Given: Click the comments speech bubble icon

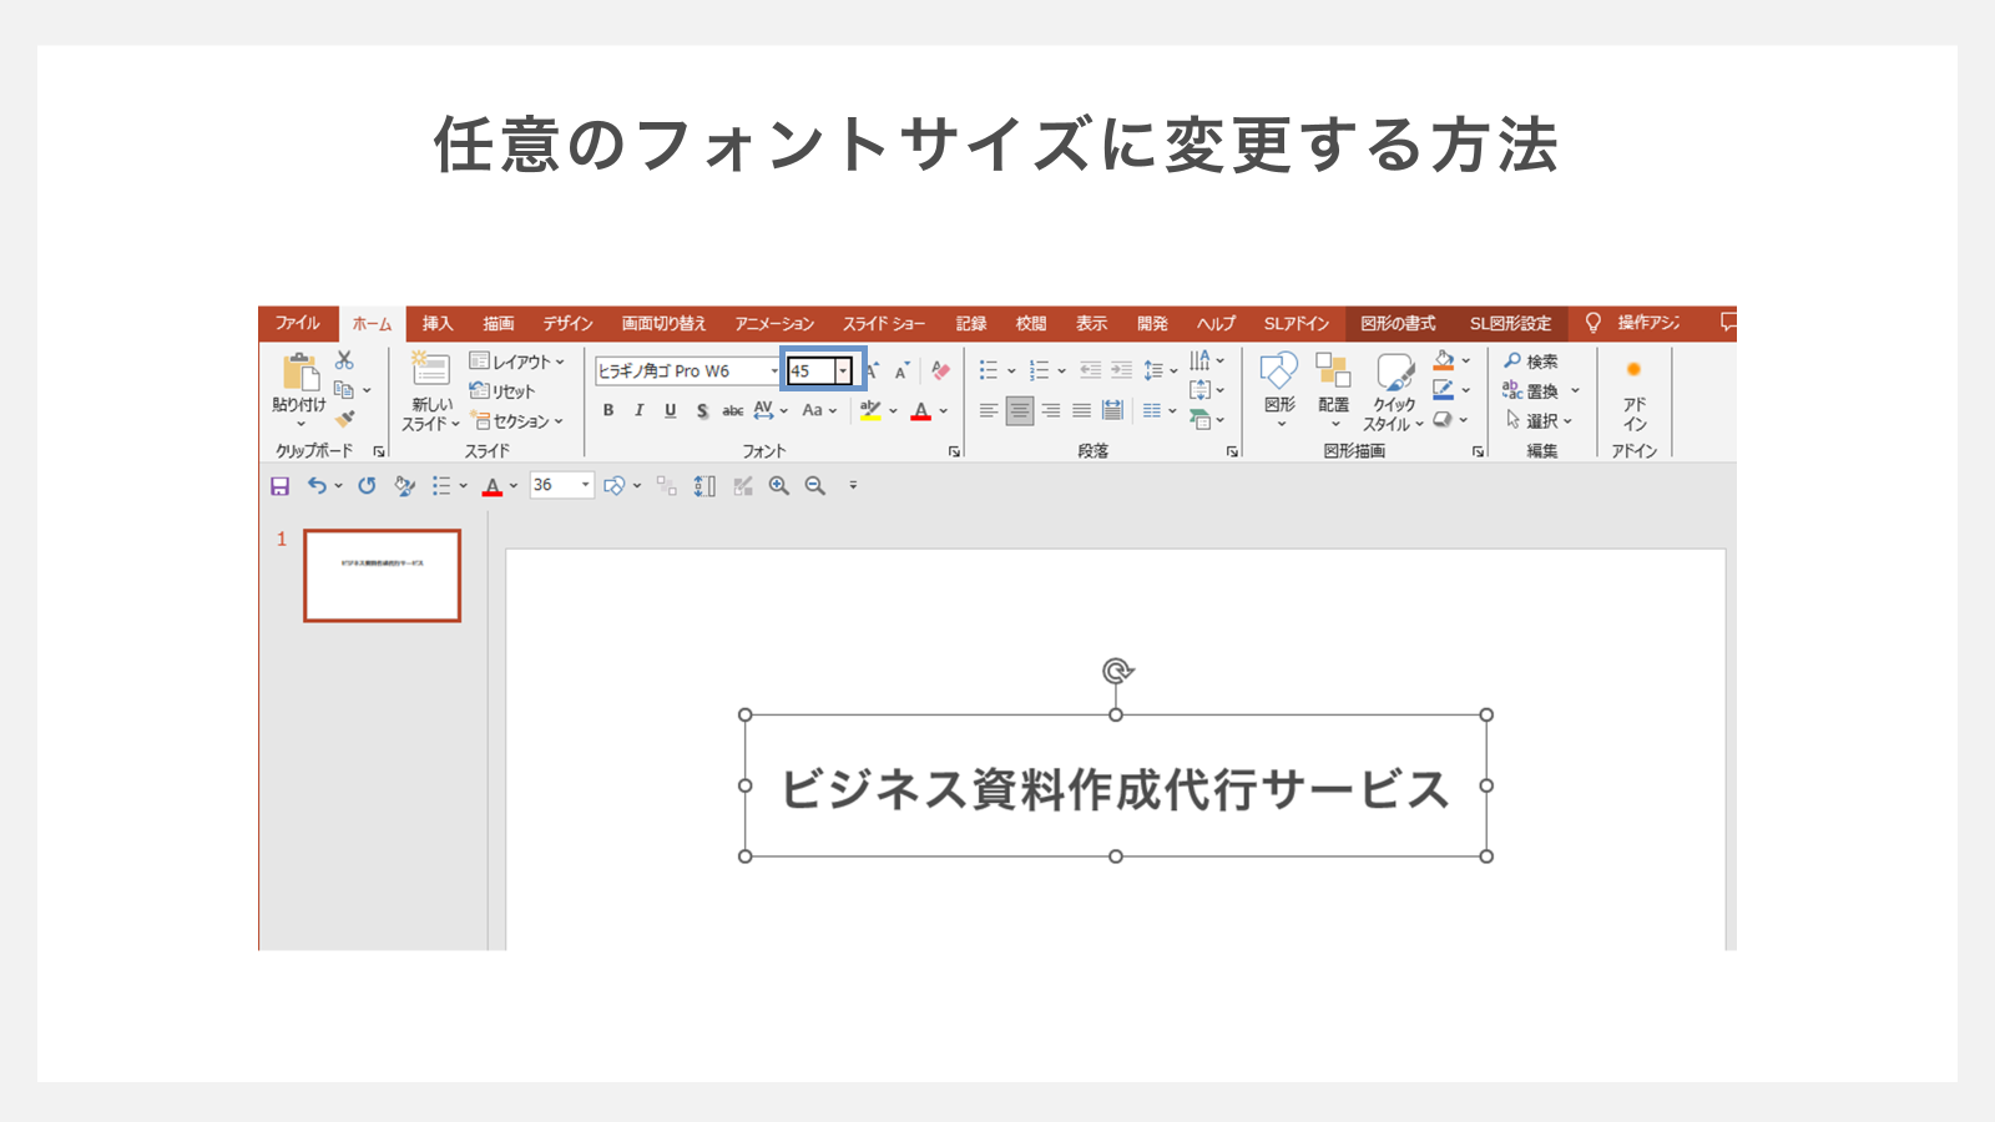Looking at the screenshot, I should 1727,322.
